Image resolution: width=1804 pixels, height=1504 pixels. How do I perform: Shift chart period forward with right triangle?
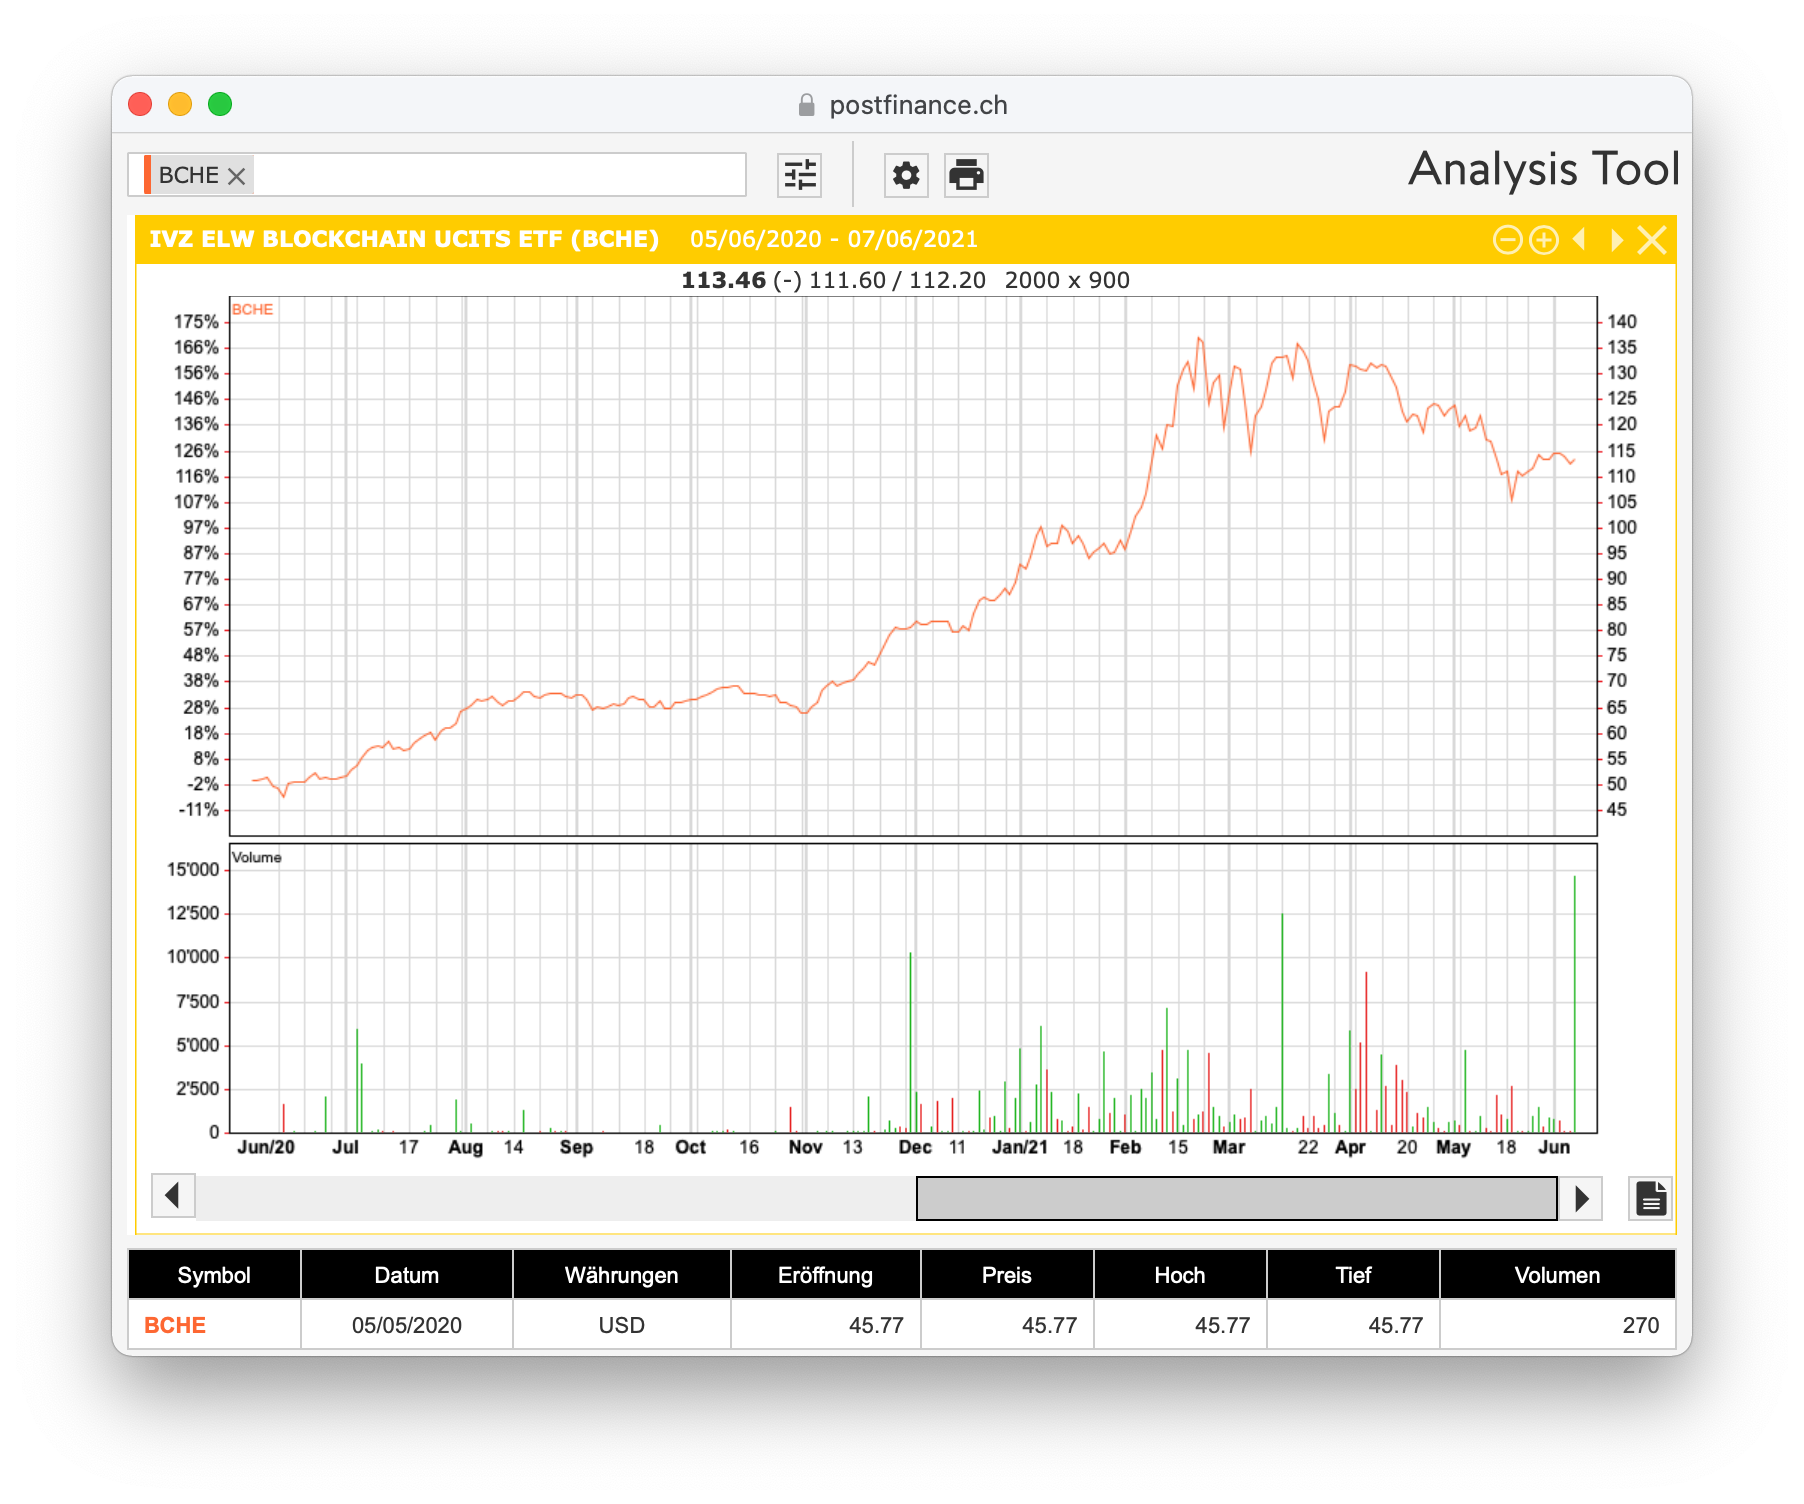click(1616, 240)
